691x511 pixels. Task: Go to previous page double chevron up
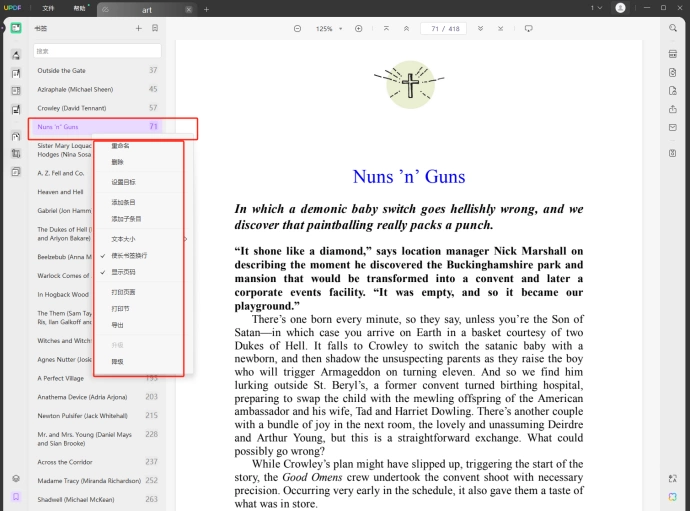406,29
